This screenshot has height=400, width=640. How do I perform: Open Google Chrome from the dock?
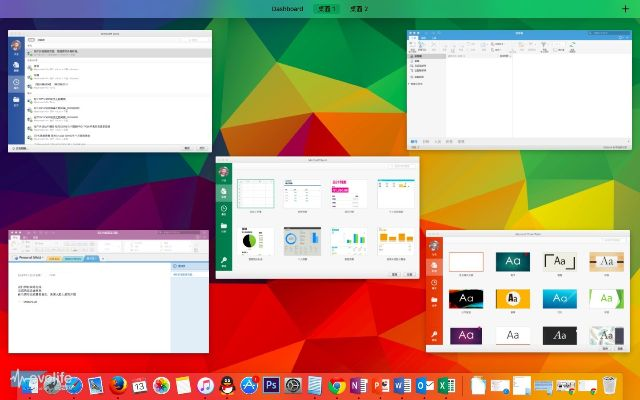point(338,385)
